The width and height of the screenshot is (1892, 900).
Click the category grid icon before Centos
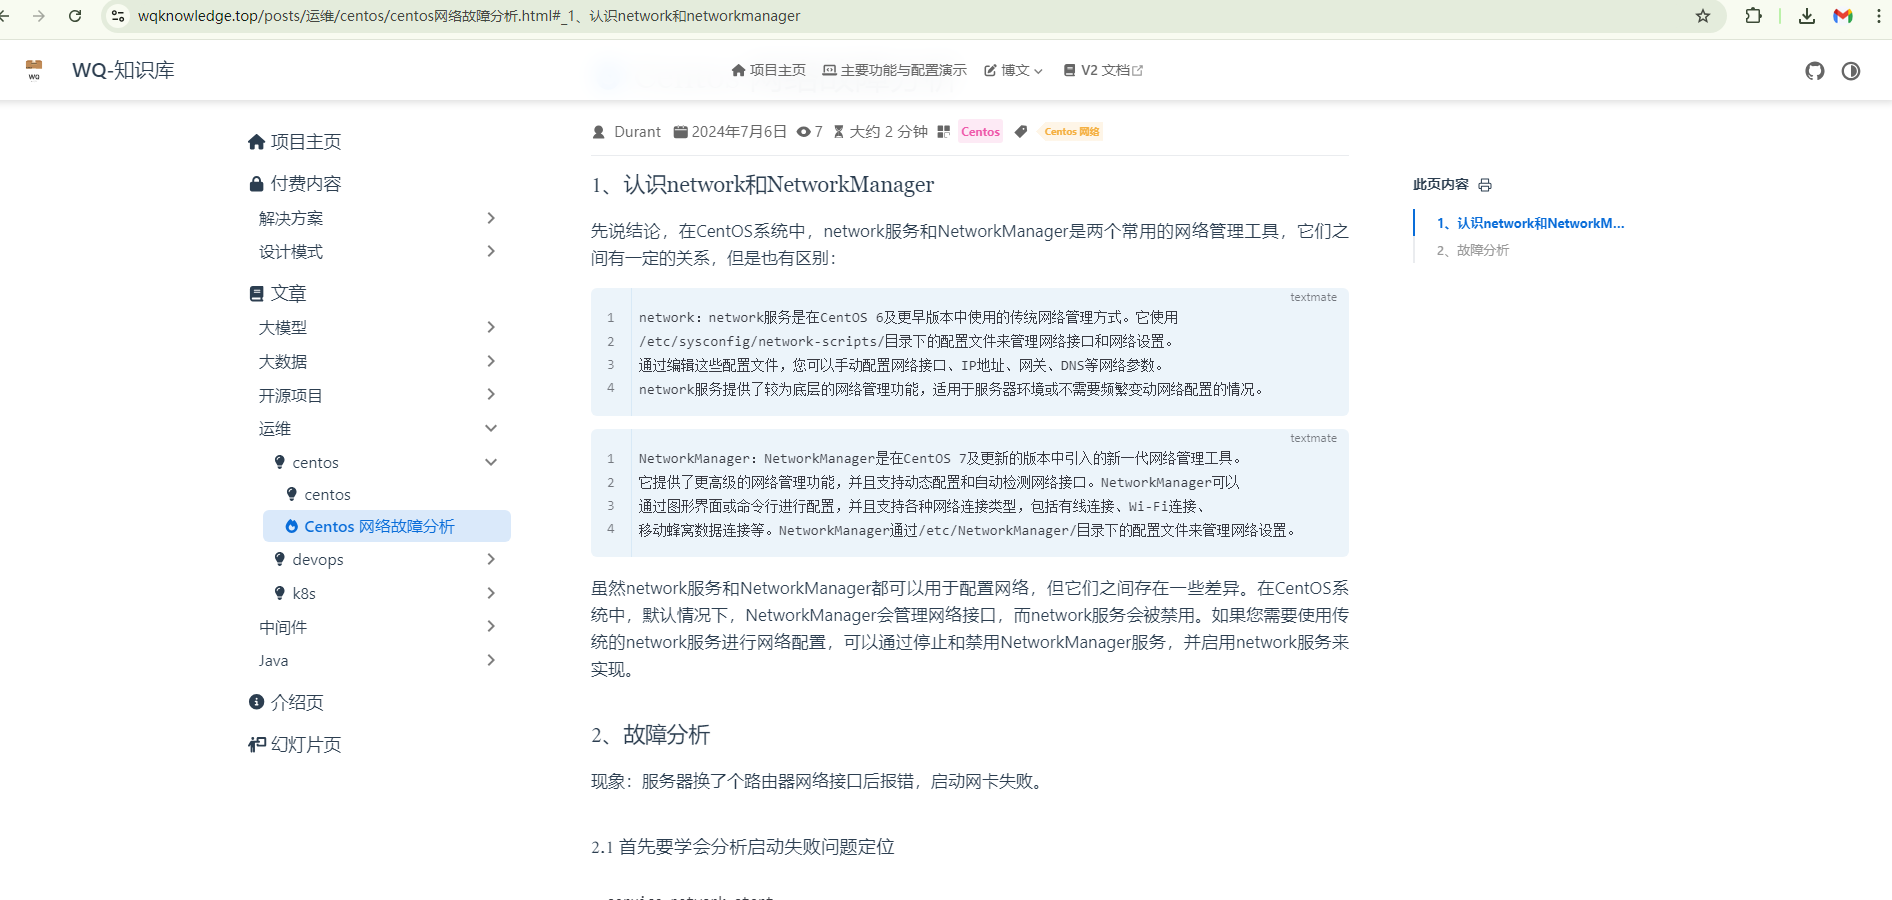tap(943, 132)
